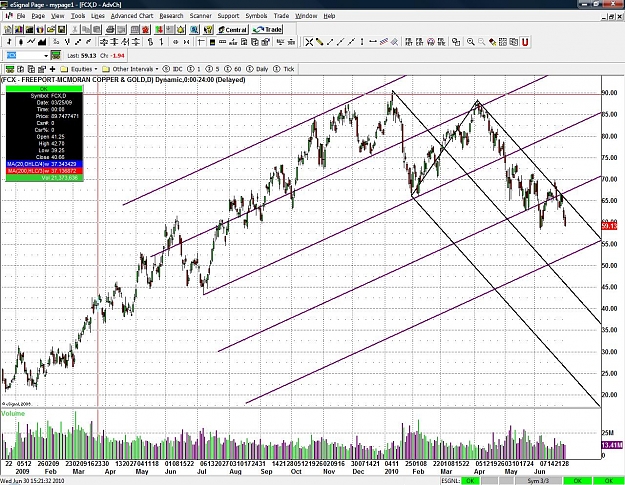Viewport: 625px width, 485px height.
Task: Select the regression channel tool icon
Action: pyautogui.click(x=384, y=42)
